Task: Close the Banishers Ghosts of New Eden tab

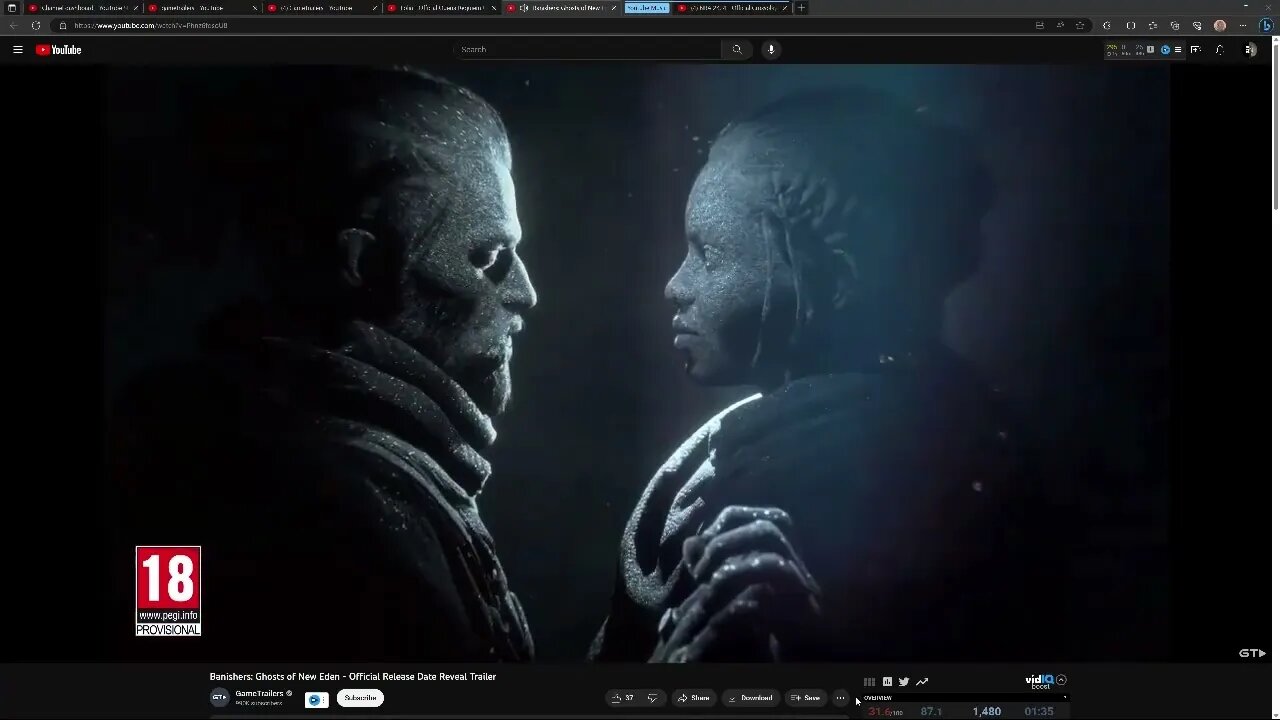Action: click(x=613, y=7)
